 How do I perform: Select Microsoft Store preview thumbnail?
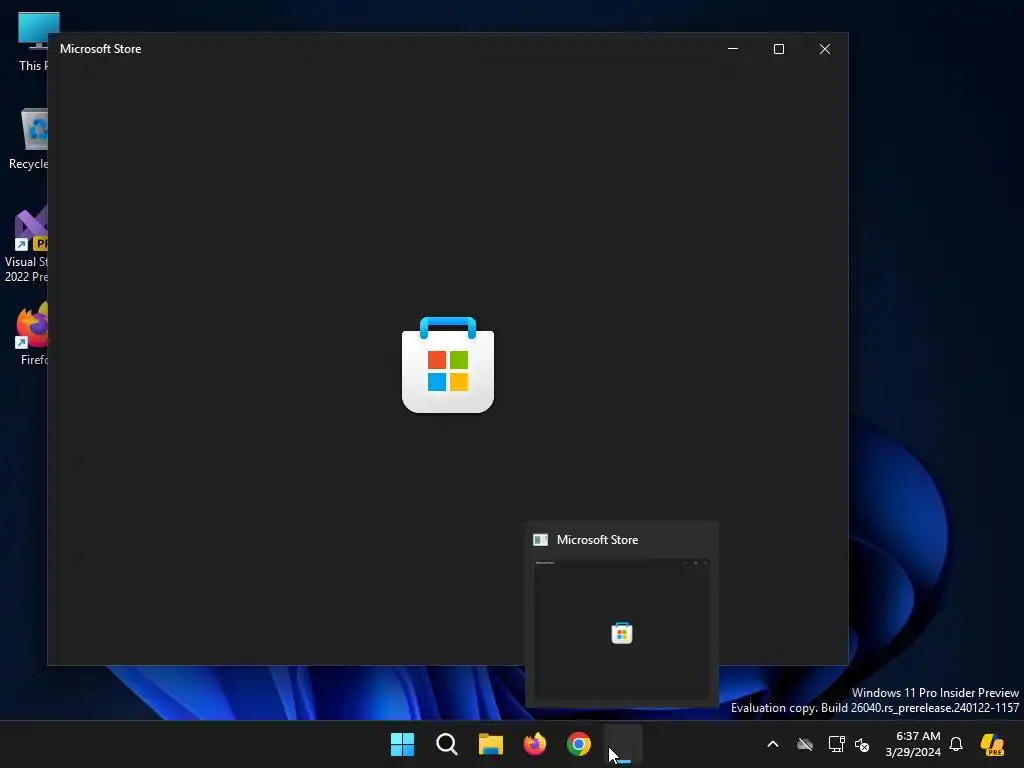point(622,630)
